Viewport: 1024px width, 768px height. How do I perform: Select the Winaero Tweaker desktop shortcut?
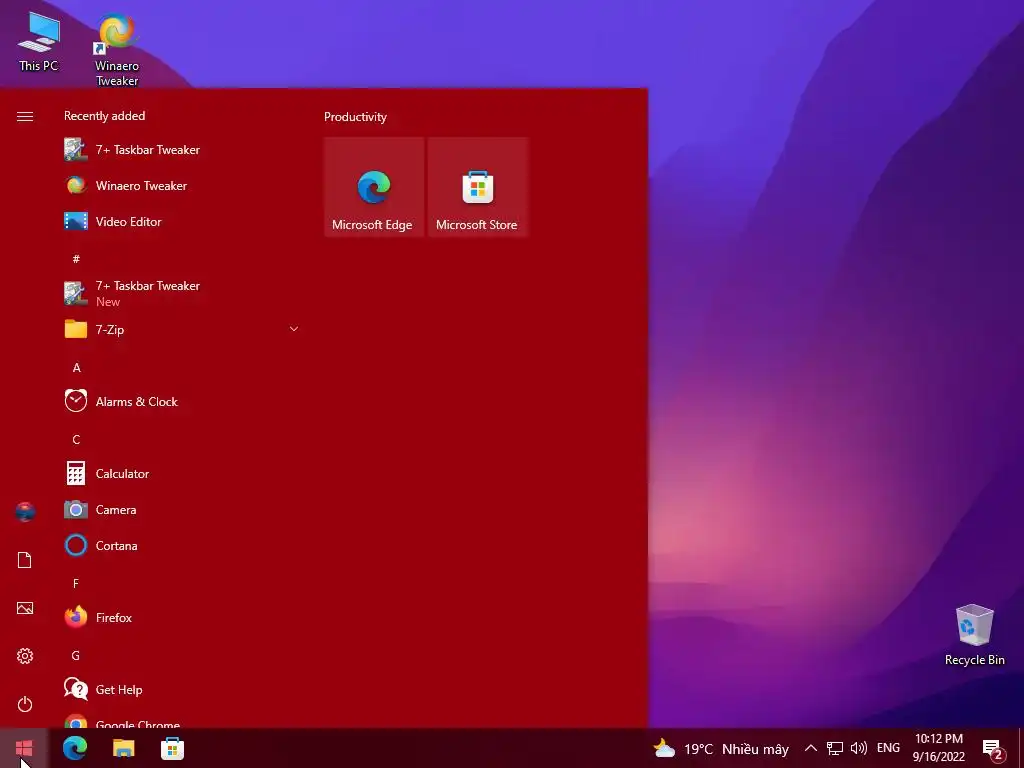(x=117, y=50)
